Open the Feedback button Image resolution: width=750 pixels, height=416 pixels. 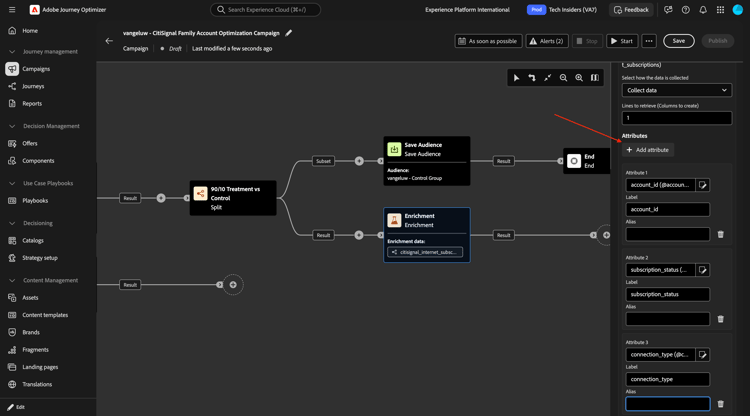(631, 10)
